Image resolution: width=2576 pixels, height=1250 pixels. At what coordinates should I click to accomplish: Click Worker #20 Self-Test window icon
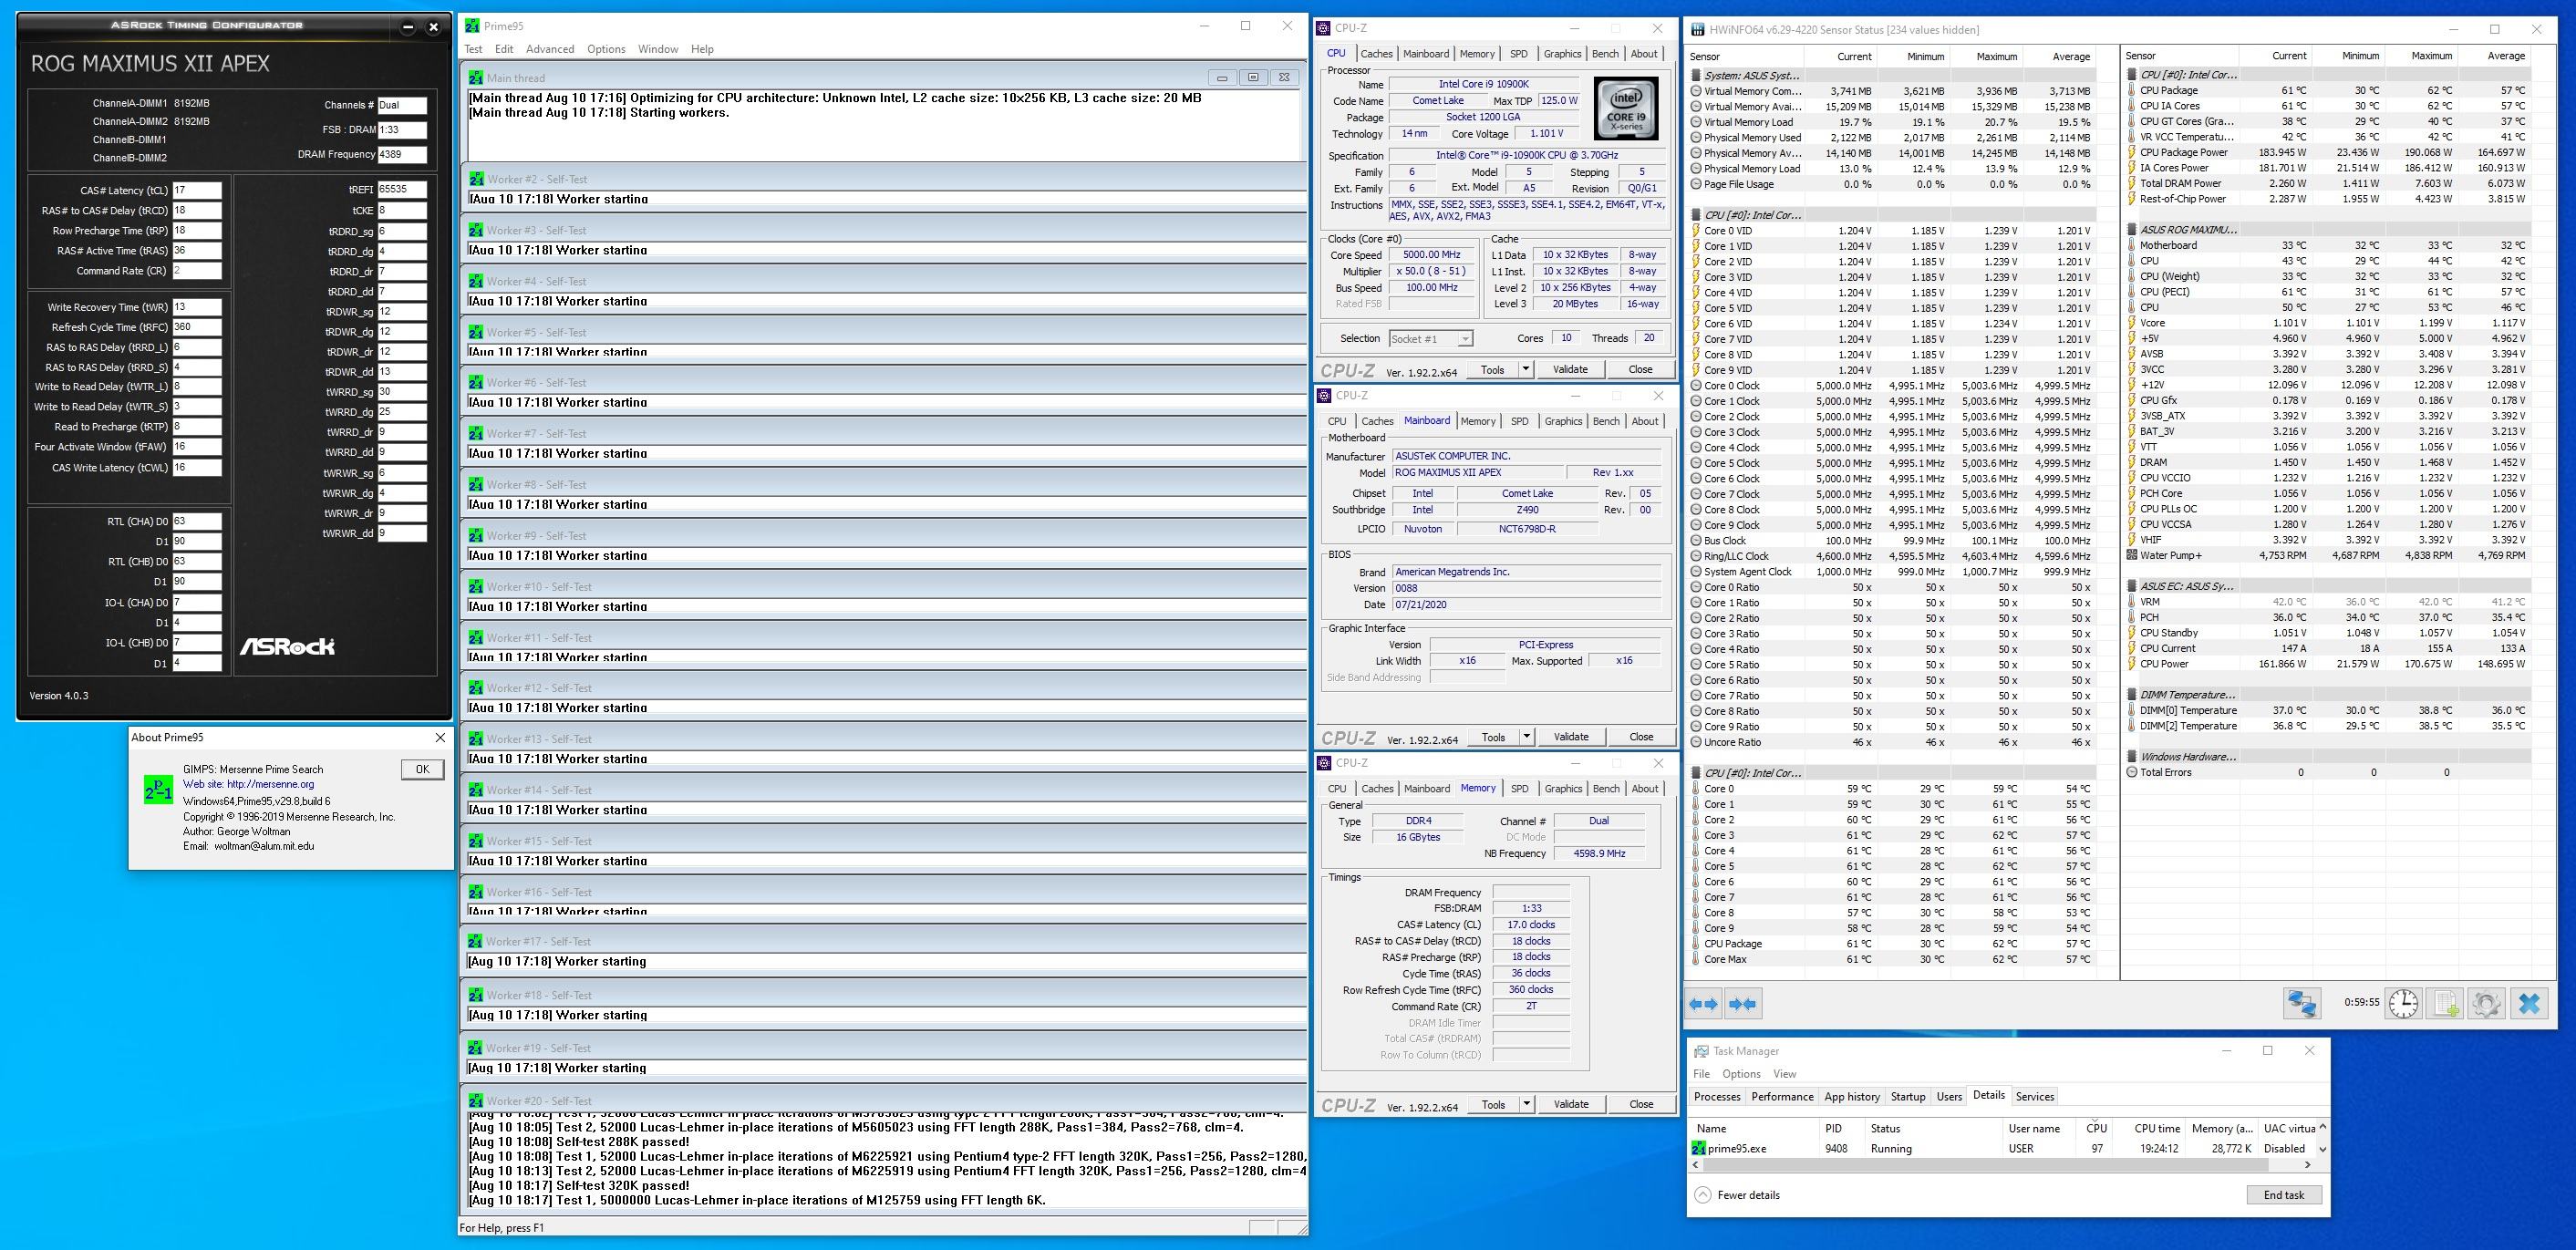pos(476,1100)
